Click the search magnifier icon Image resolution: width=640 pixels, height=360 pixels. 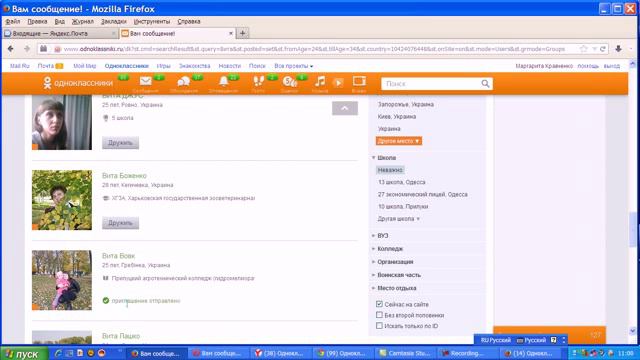click(485, 84)
